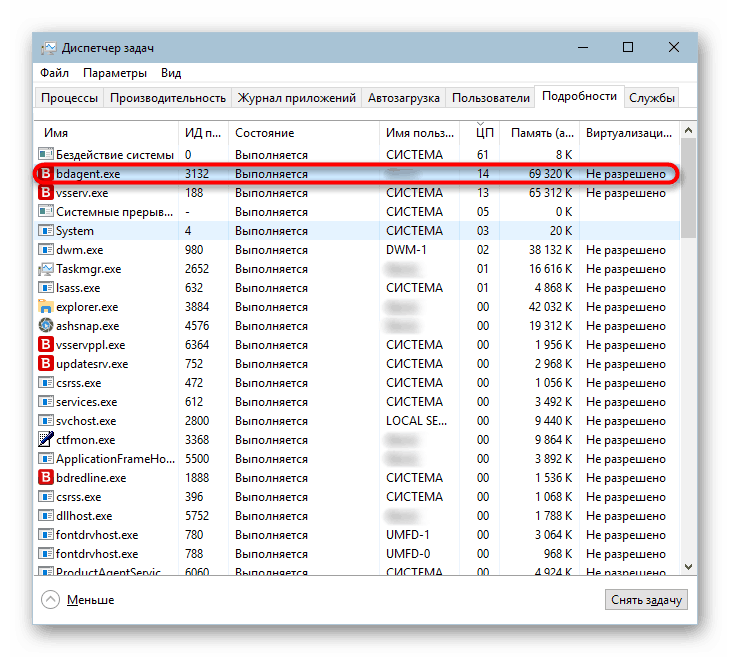Click the services.exe process icon
The image size is (730, 657).
click(46, 402)
